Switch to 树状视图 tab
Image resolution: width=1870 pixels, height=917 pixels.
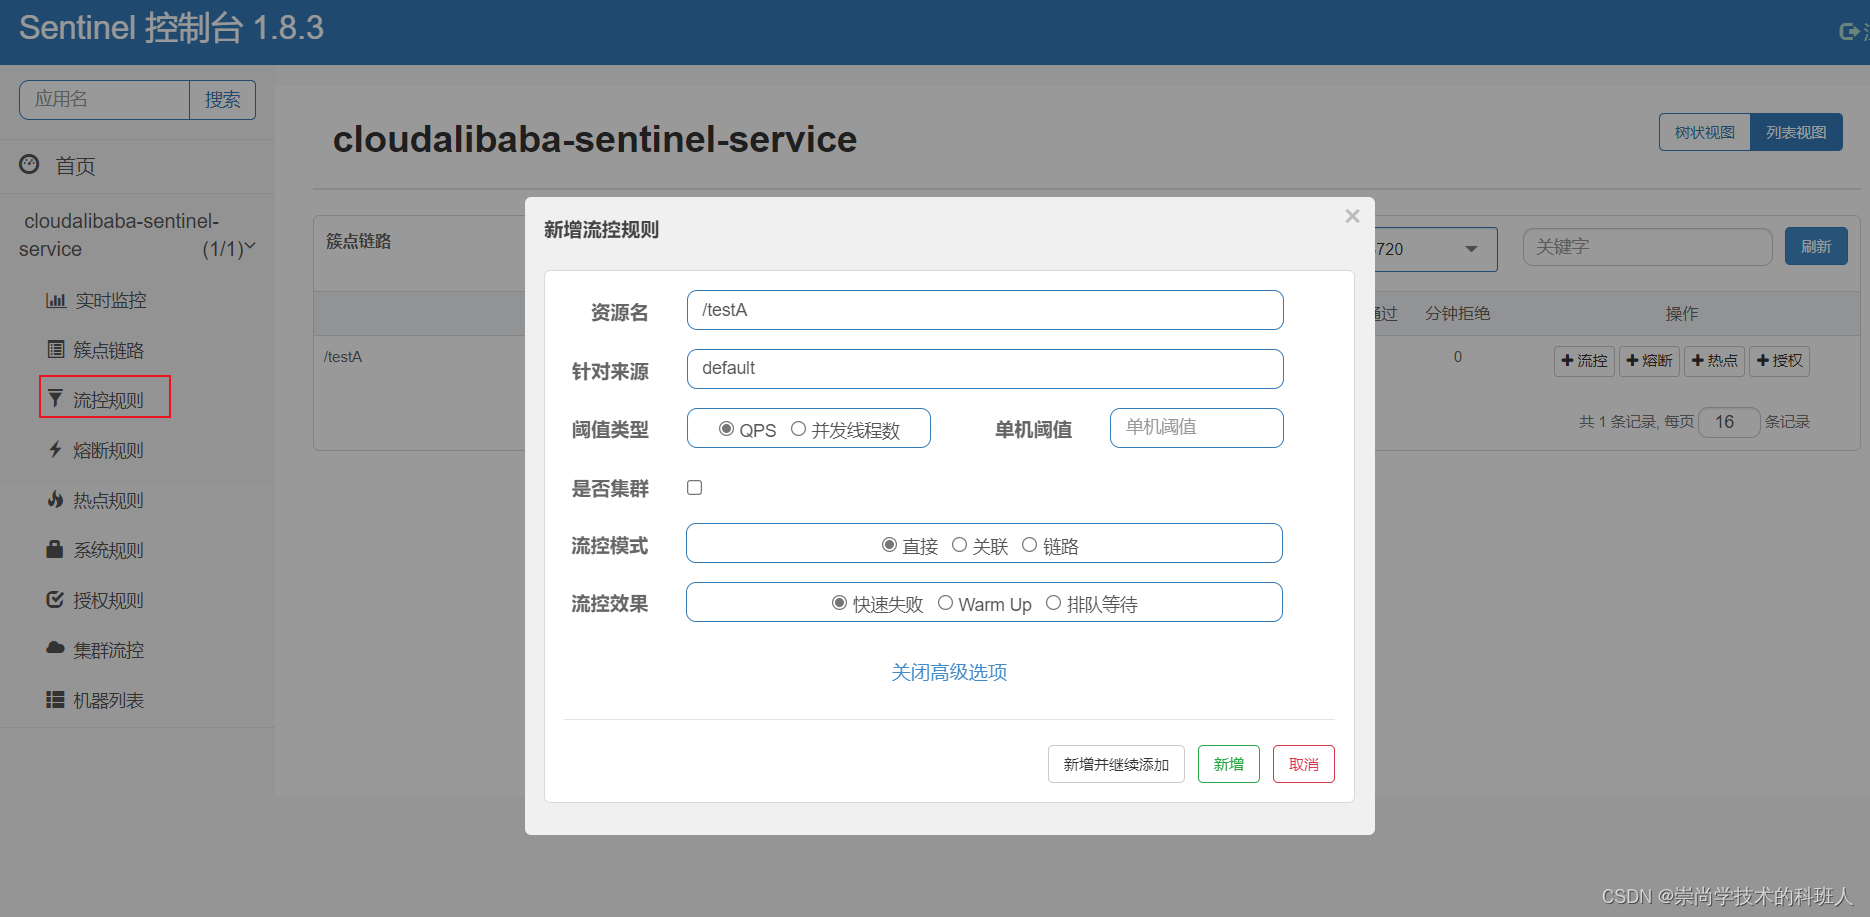tap(1704, 132)
